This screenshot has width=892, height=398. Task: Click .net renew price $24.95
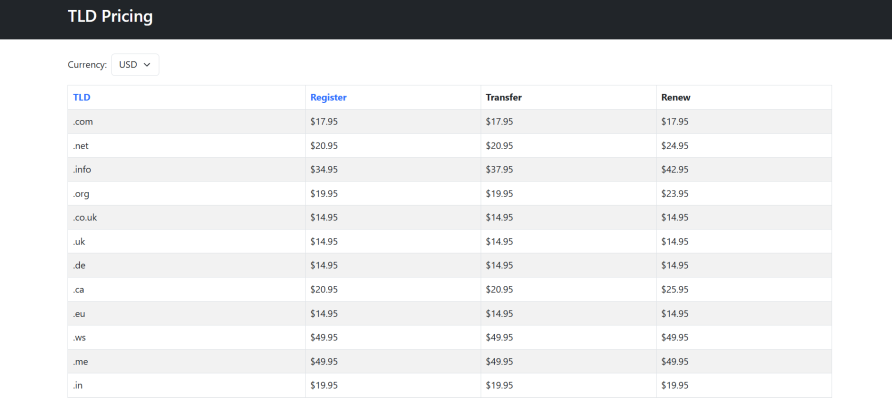[x=675, y=146]
